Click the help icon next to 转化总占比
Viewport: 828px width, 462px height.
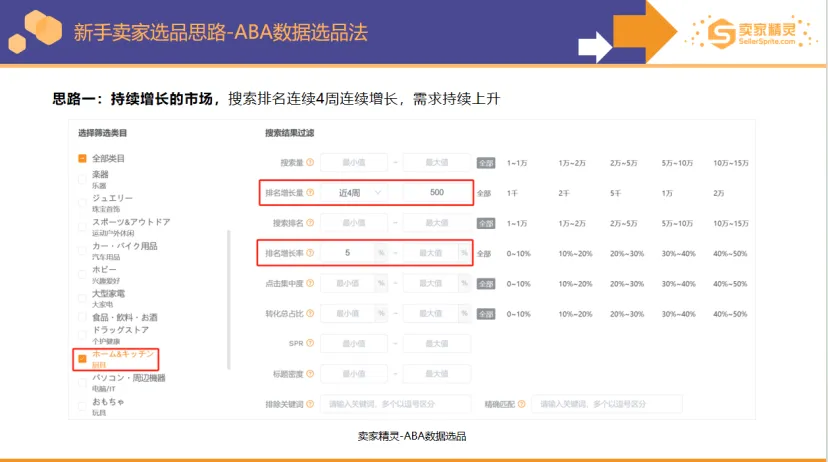click(x=310, y=313)
